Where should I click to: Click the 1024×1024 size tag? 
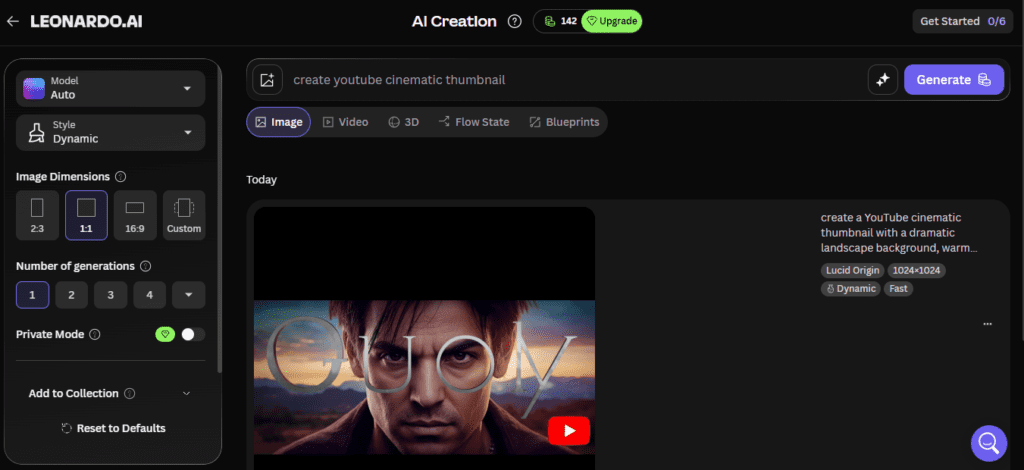click(916, 270)
